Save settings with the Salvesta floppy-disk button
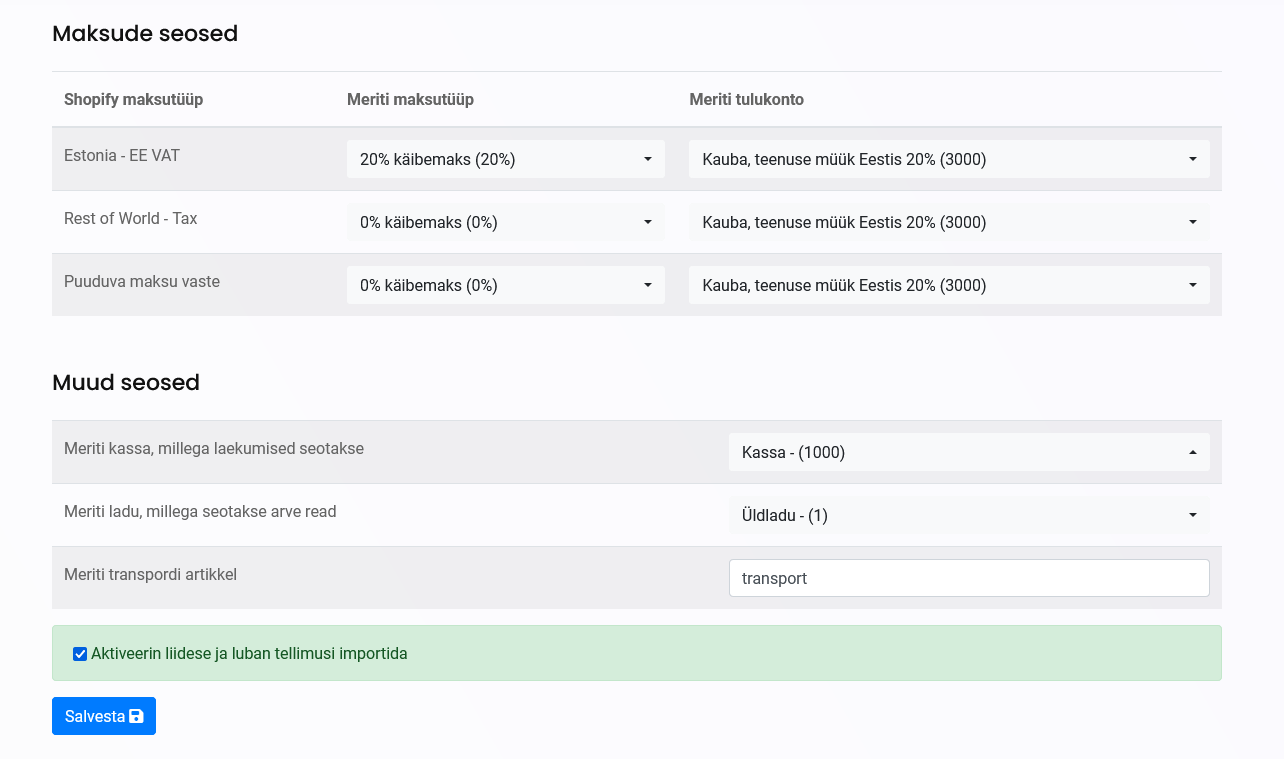The image size is (1284, 759). tap(104, 716)
